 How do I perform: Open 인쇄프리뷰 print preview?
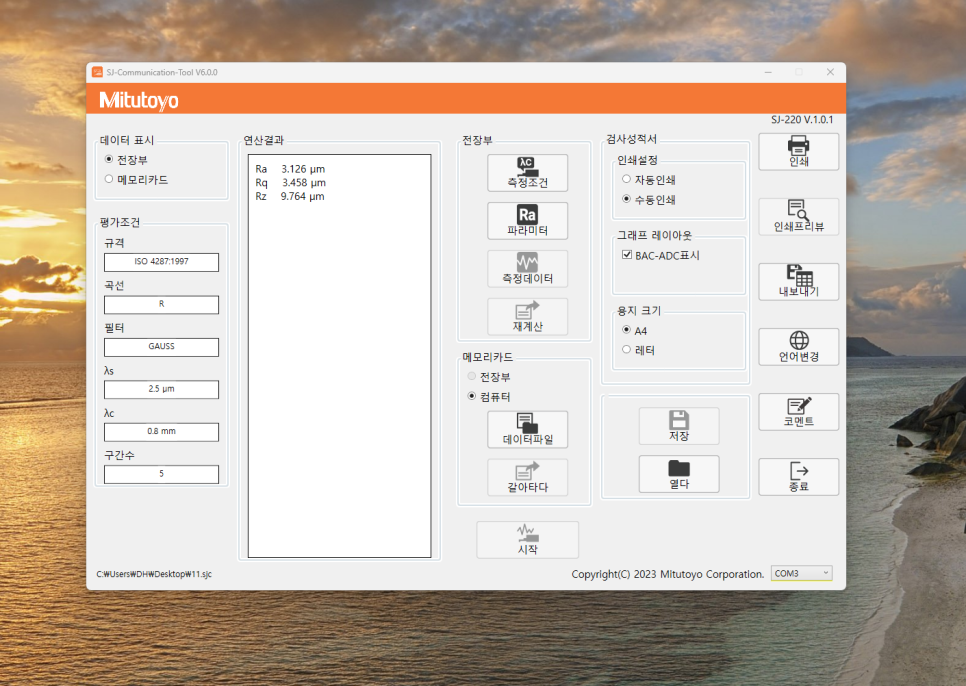tap(798, 217)
